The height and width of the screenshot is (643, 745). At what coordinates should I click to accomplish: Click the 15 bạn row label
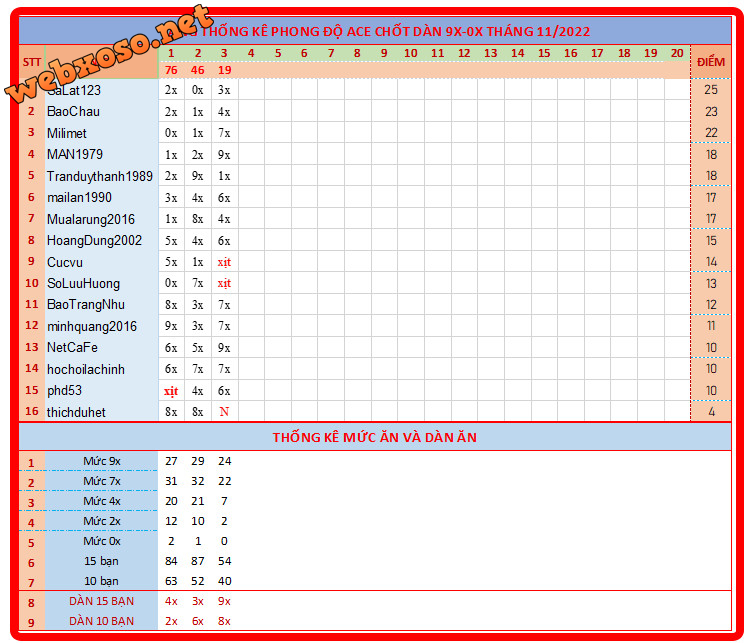point(101,561)
